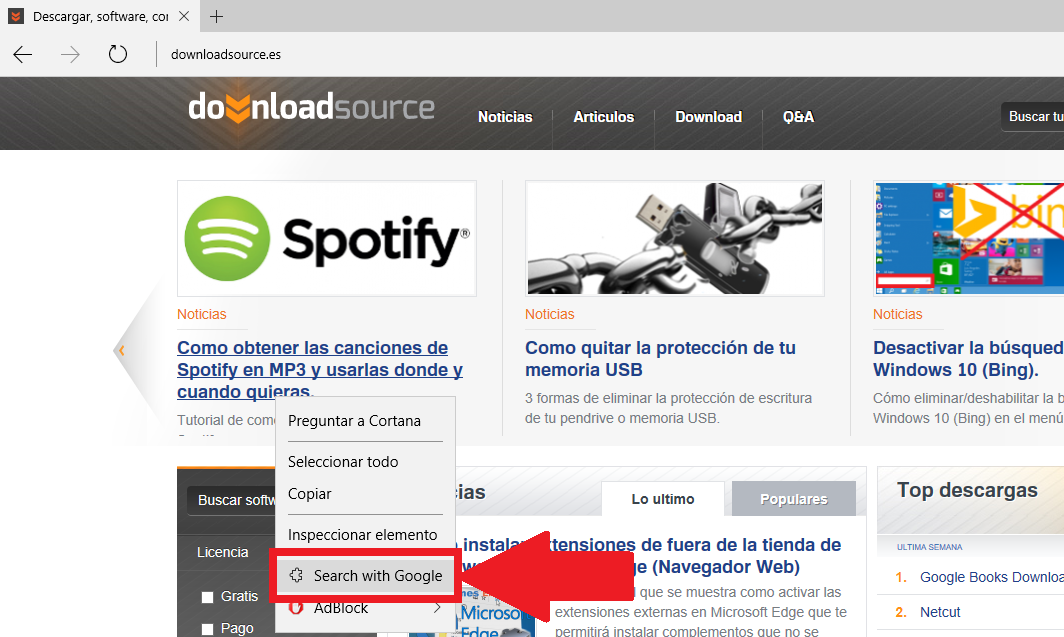The image size is (1064, 637).
Task: Click Noticias label under the Spotify image
Action: coord(202,314)
